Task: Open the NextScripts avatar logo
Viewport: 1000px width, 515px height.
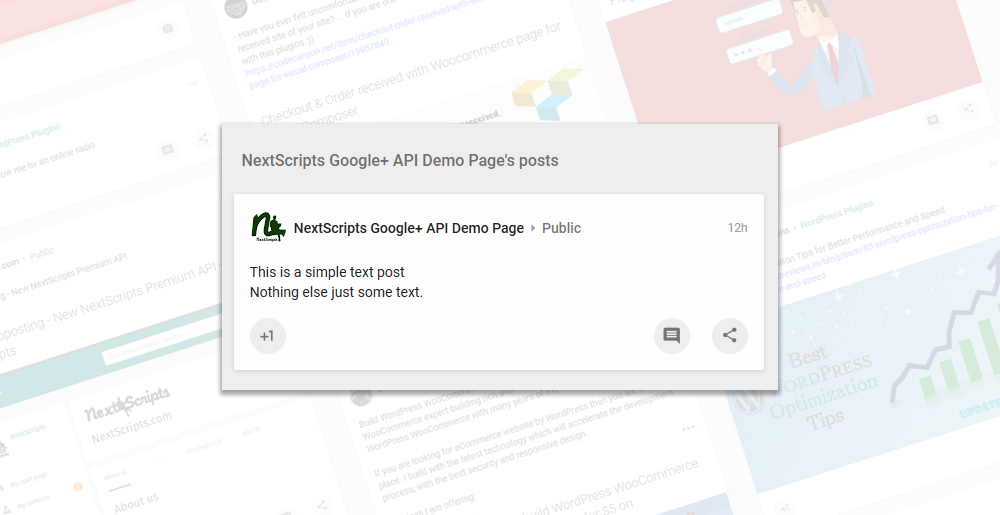Action: click(x=268, y=228)
